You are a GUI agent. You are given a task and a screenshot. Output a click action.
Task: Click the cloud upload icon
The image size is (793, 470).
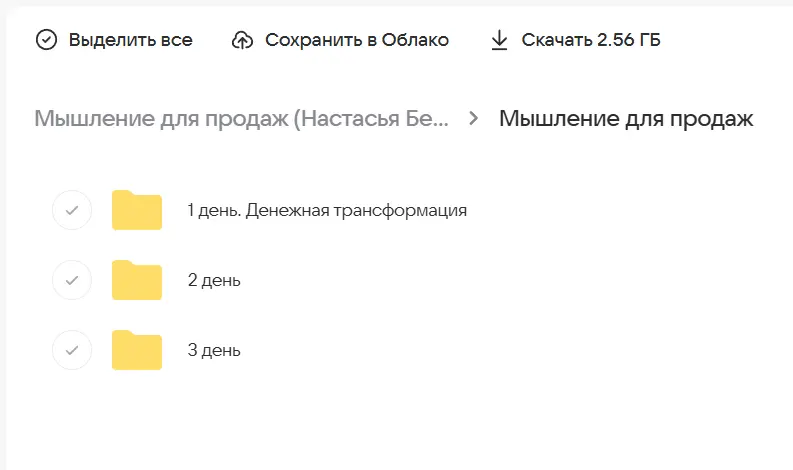coord(242,40)
